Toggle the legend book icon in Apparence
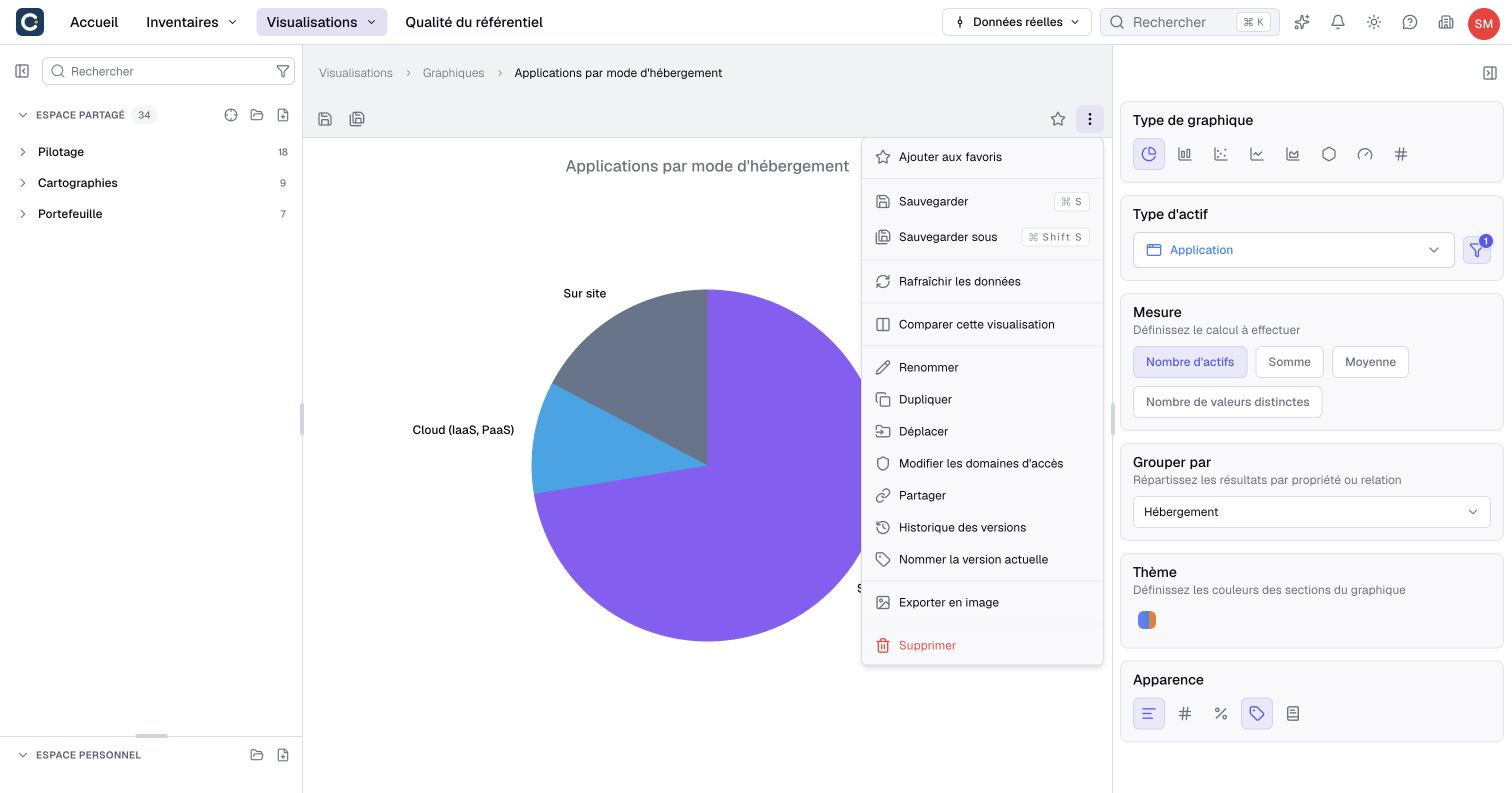1512x793 pixels. [x=1293, y=713]
